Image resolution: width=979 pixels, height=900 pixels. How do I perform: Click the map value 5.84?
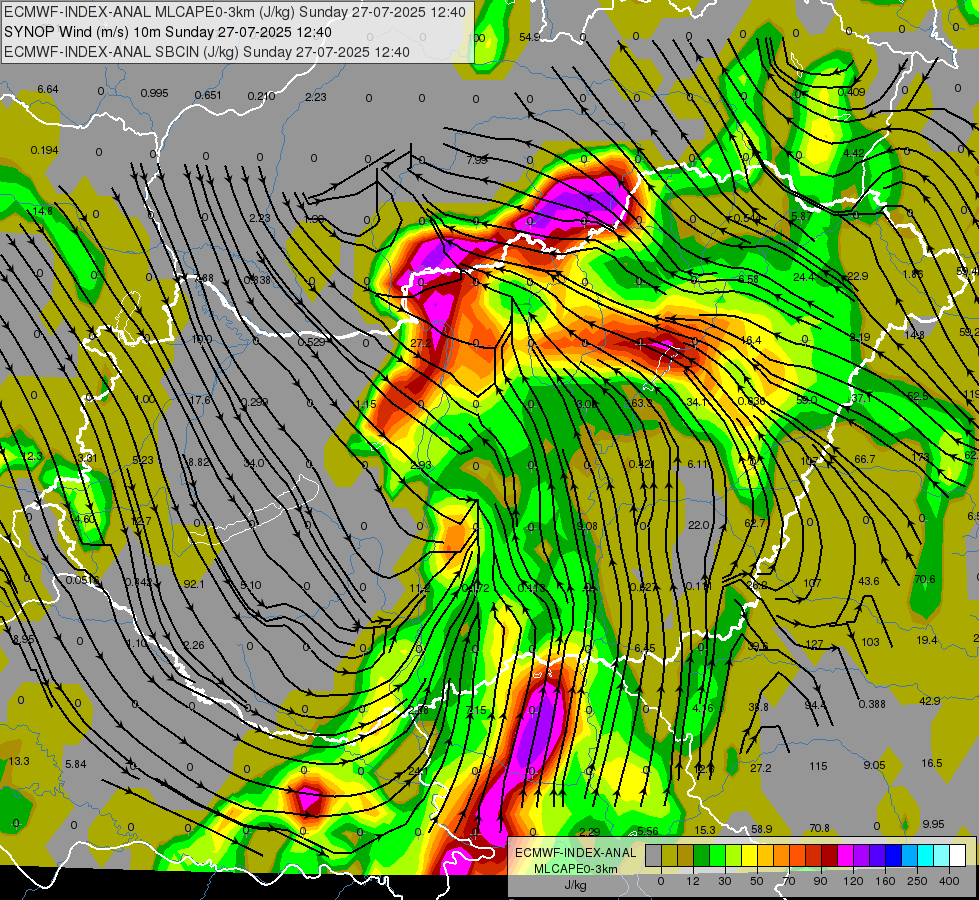coord(76,764)
